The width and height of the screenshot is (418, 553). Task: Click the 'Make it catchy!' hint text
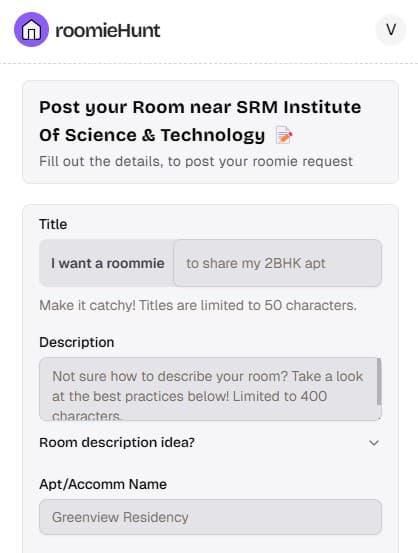point(198,305)
